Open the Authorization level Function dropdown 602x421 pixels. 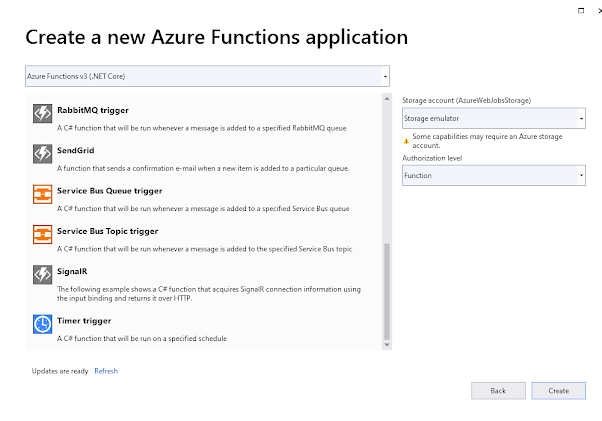[x=494, y=175]
